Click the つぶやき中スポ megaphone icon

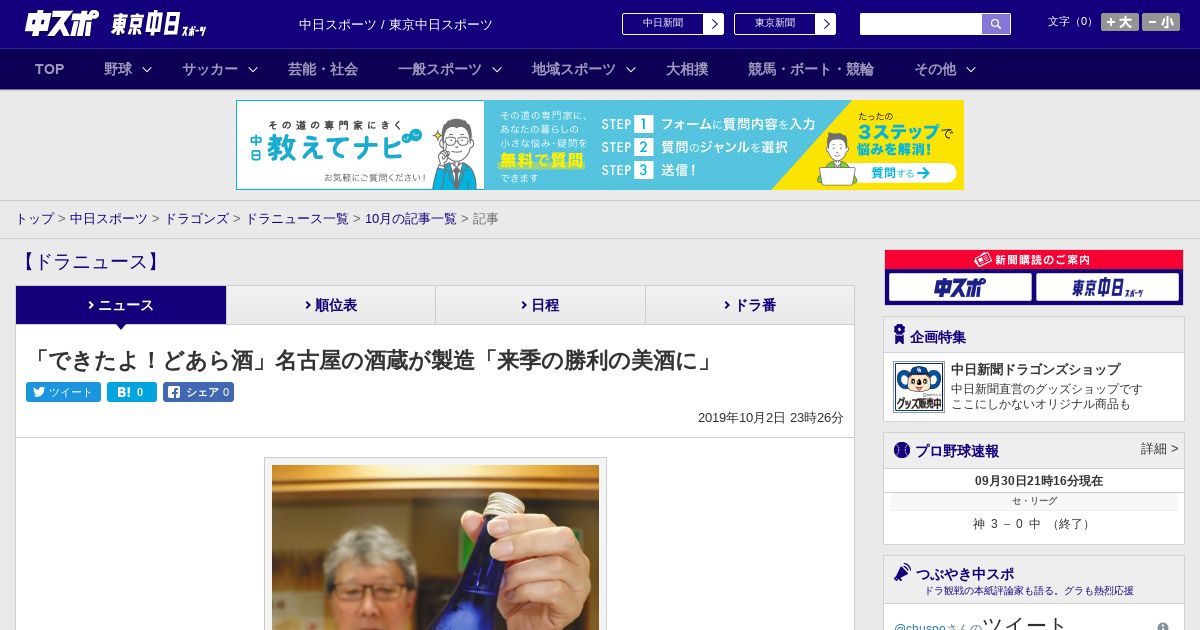coord(902,573)
